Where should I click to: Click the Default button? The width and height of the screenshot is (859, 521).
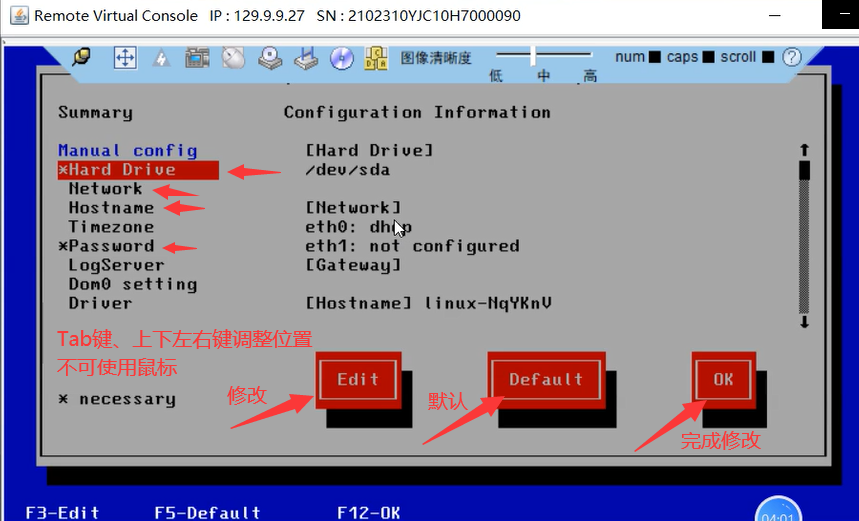pos(546,379)
